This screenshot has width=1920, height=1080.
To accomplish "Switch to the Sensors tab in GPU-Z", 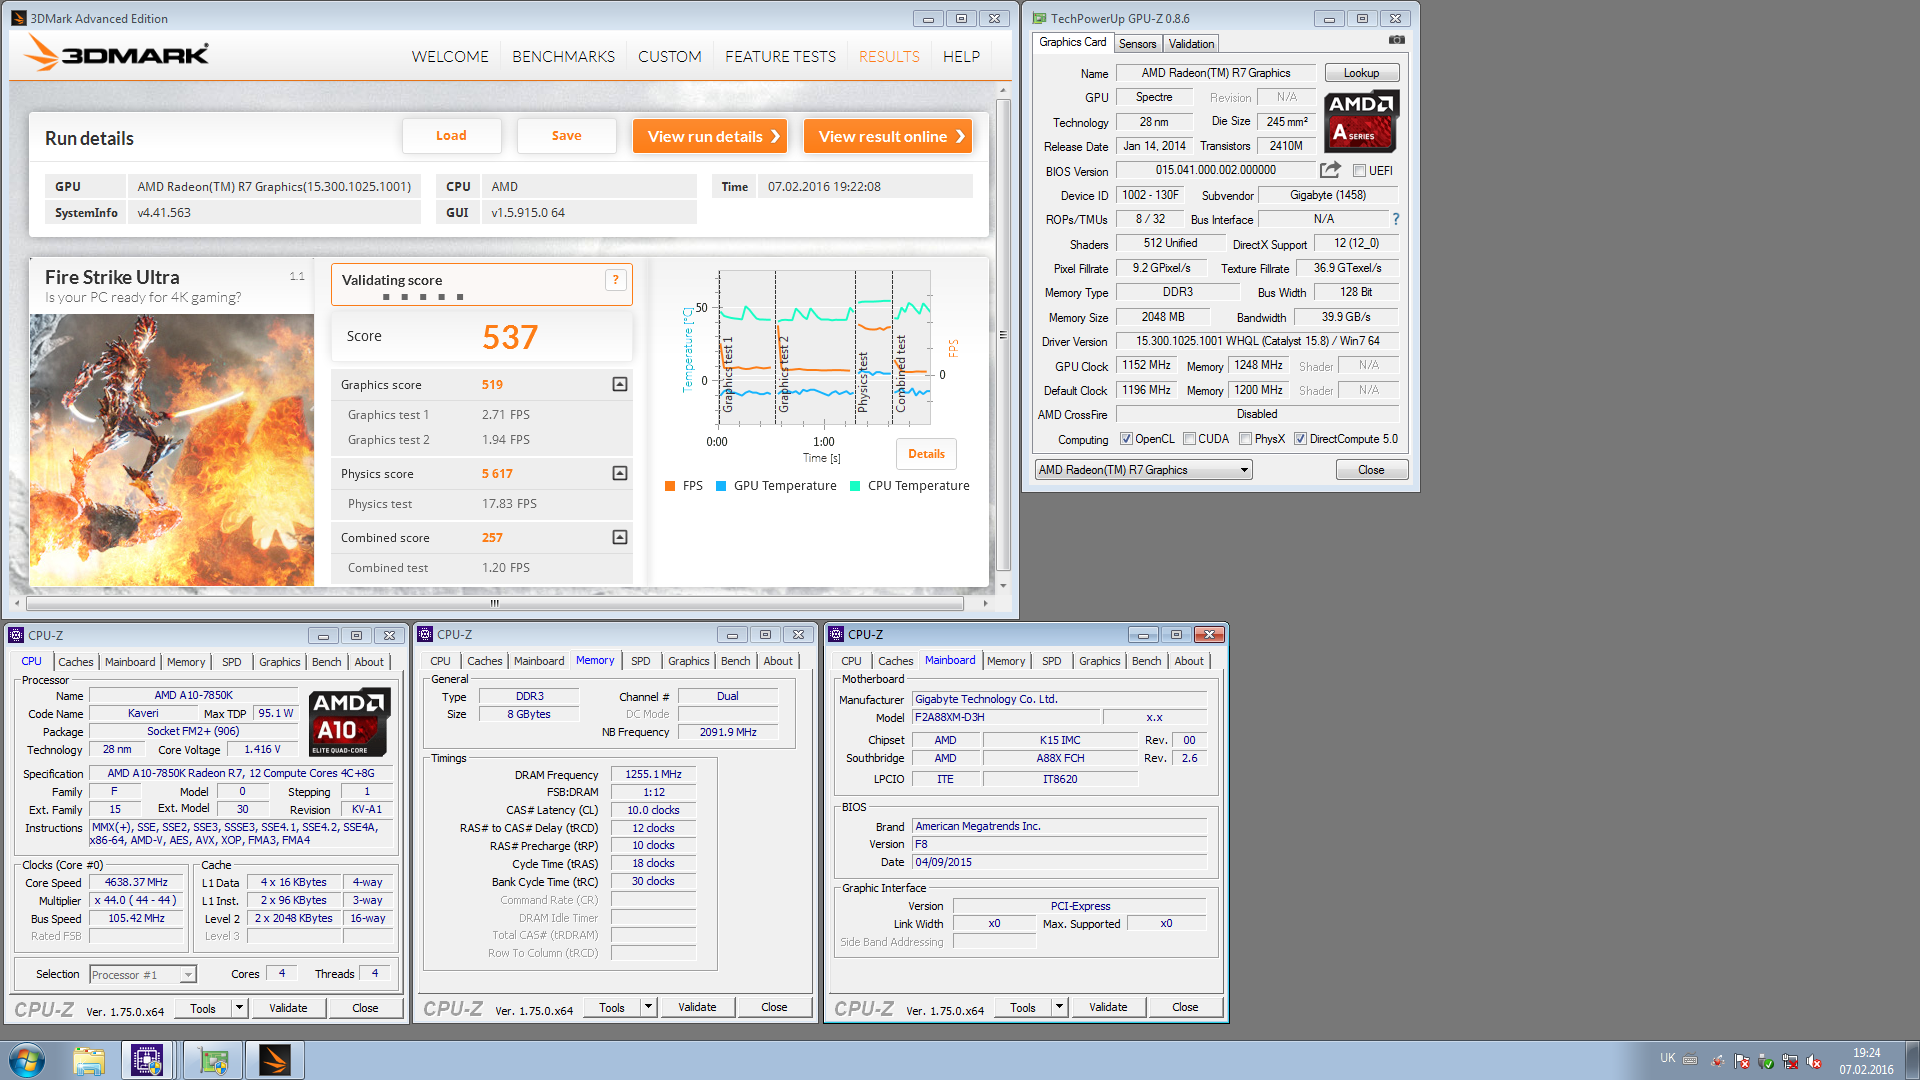I will point(1137,44).
